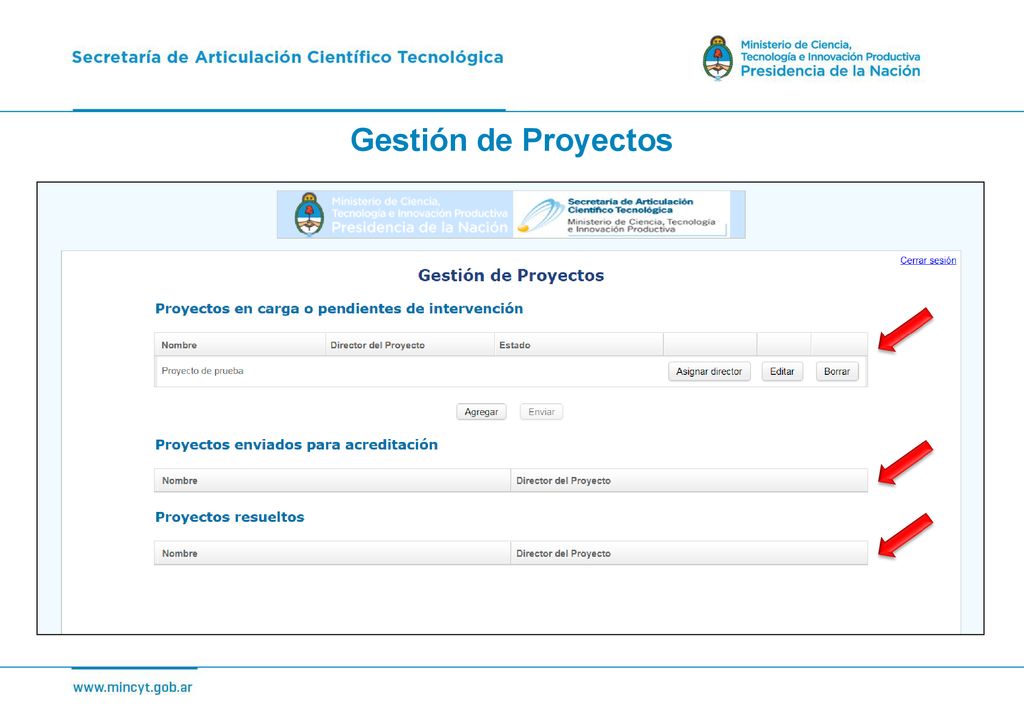This screenshot has height=709, width=1024.
Task: Click the Asignar director button
Action: (709, 371)
